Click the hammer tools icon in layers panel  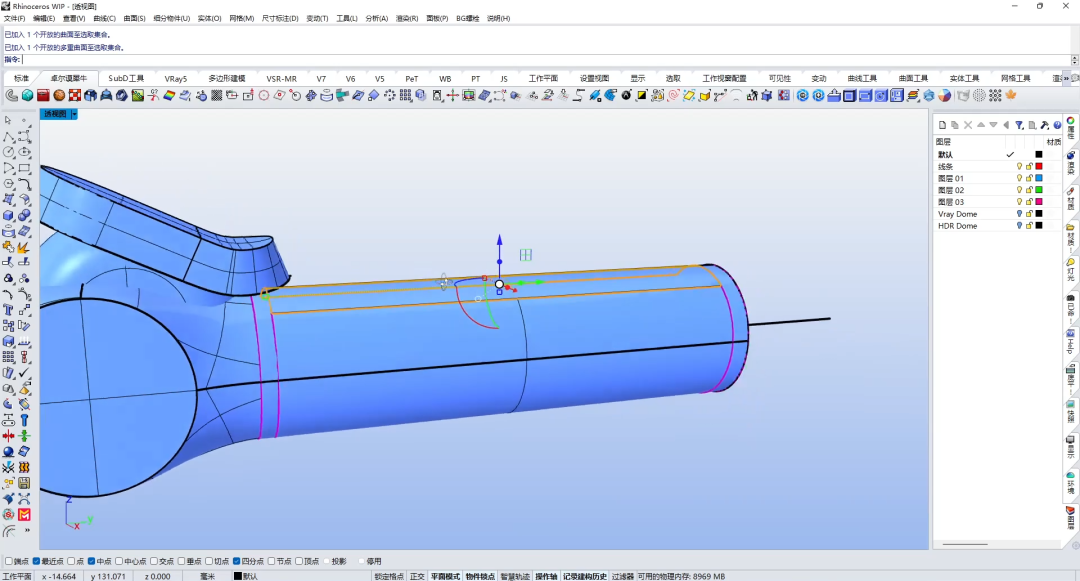1045,125
